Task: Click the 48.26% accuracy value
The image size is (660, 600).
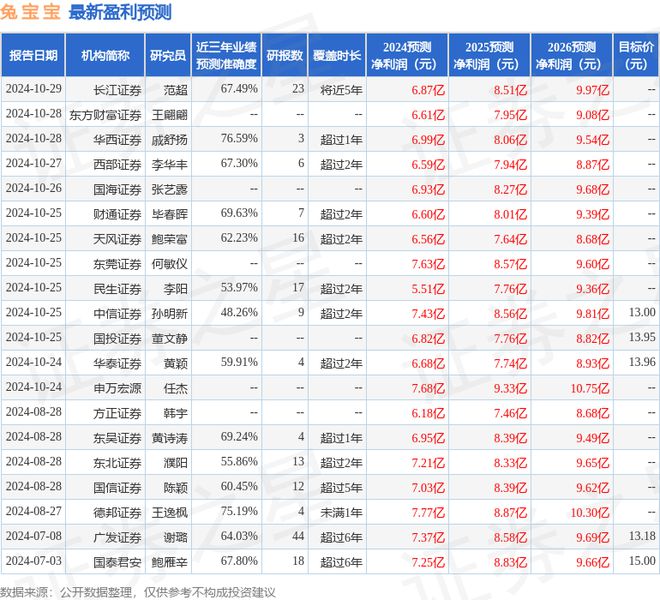Action: 239,312
